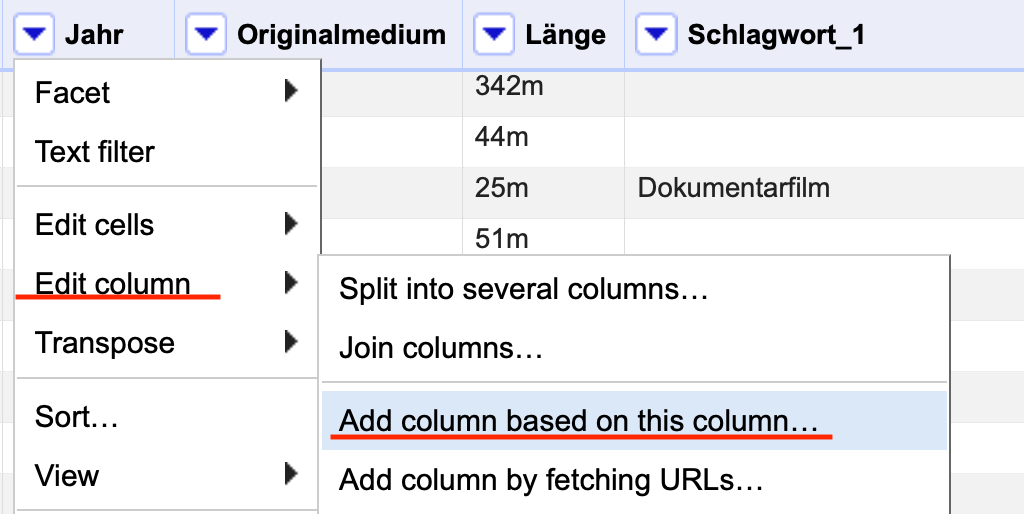This screenshot has height=514, width=1024.
Task: Expand the Edit cells submenu
Action: 167,225
